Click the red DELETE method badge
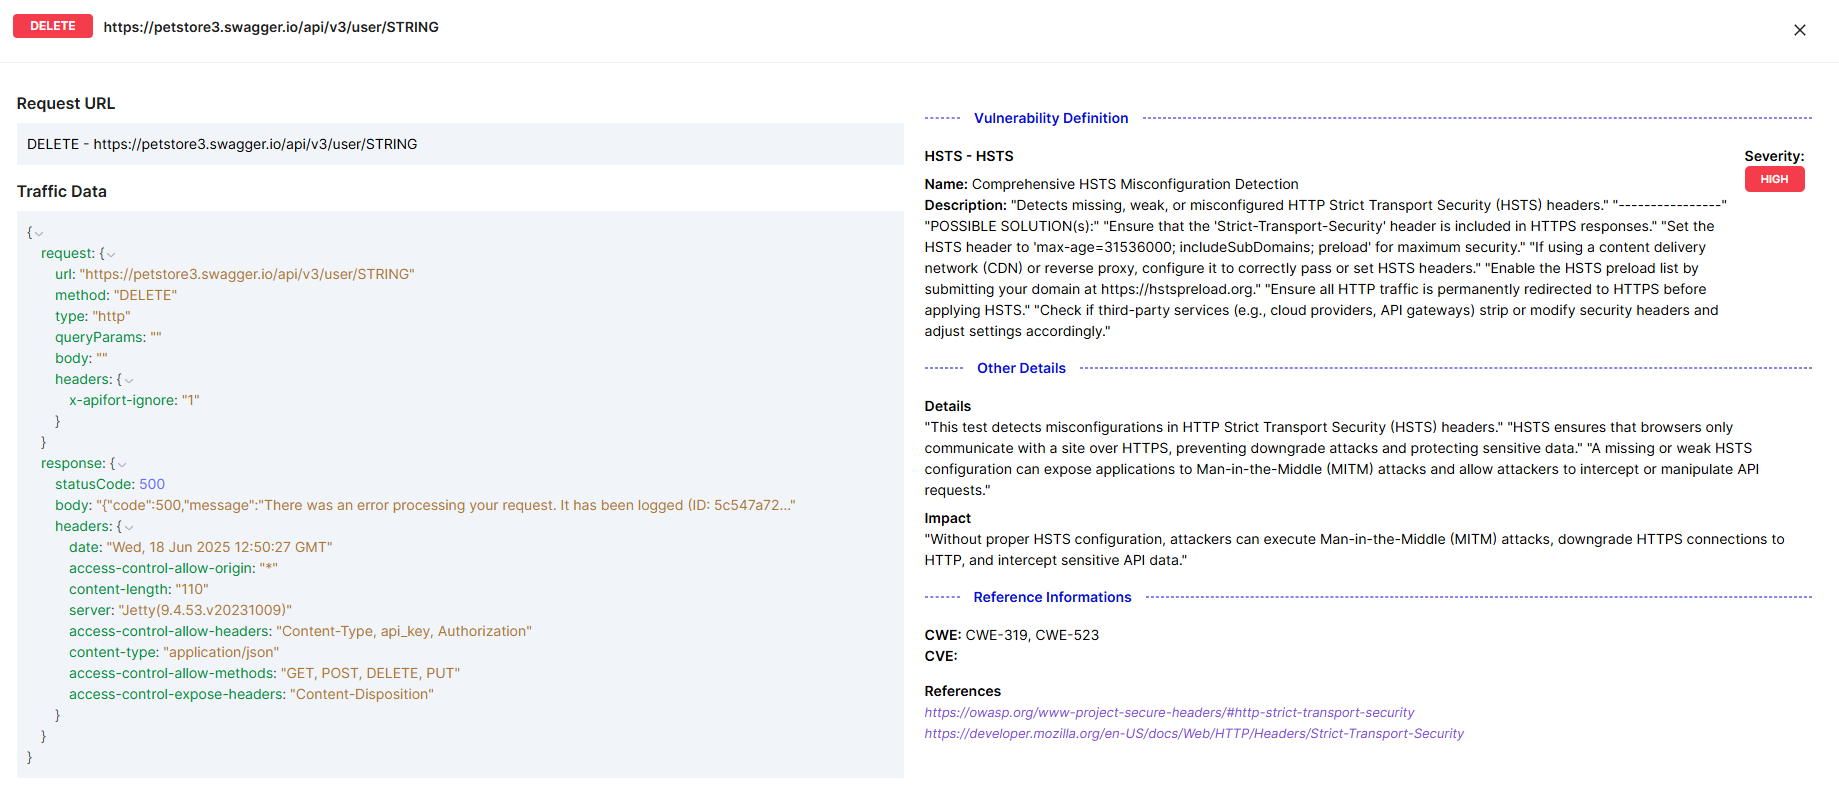 pos(53,26)
